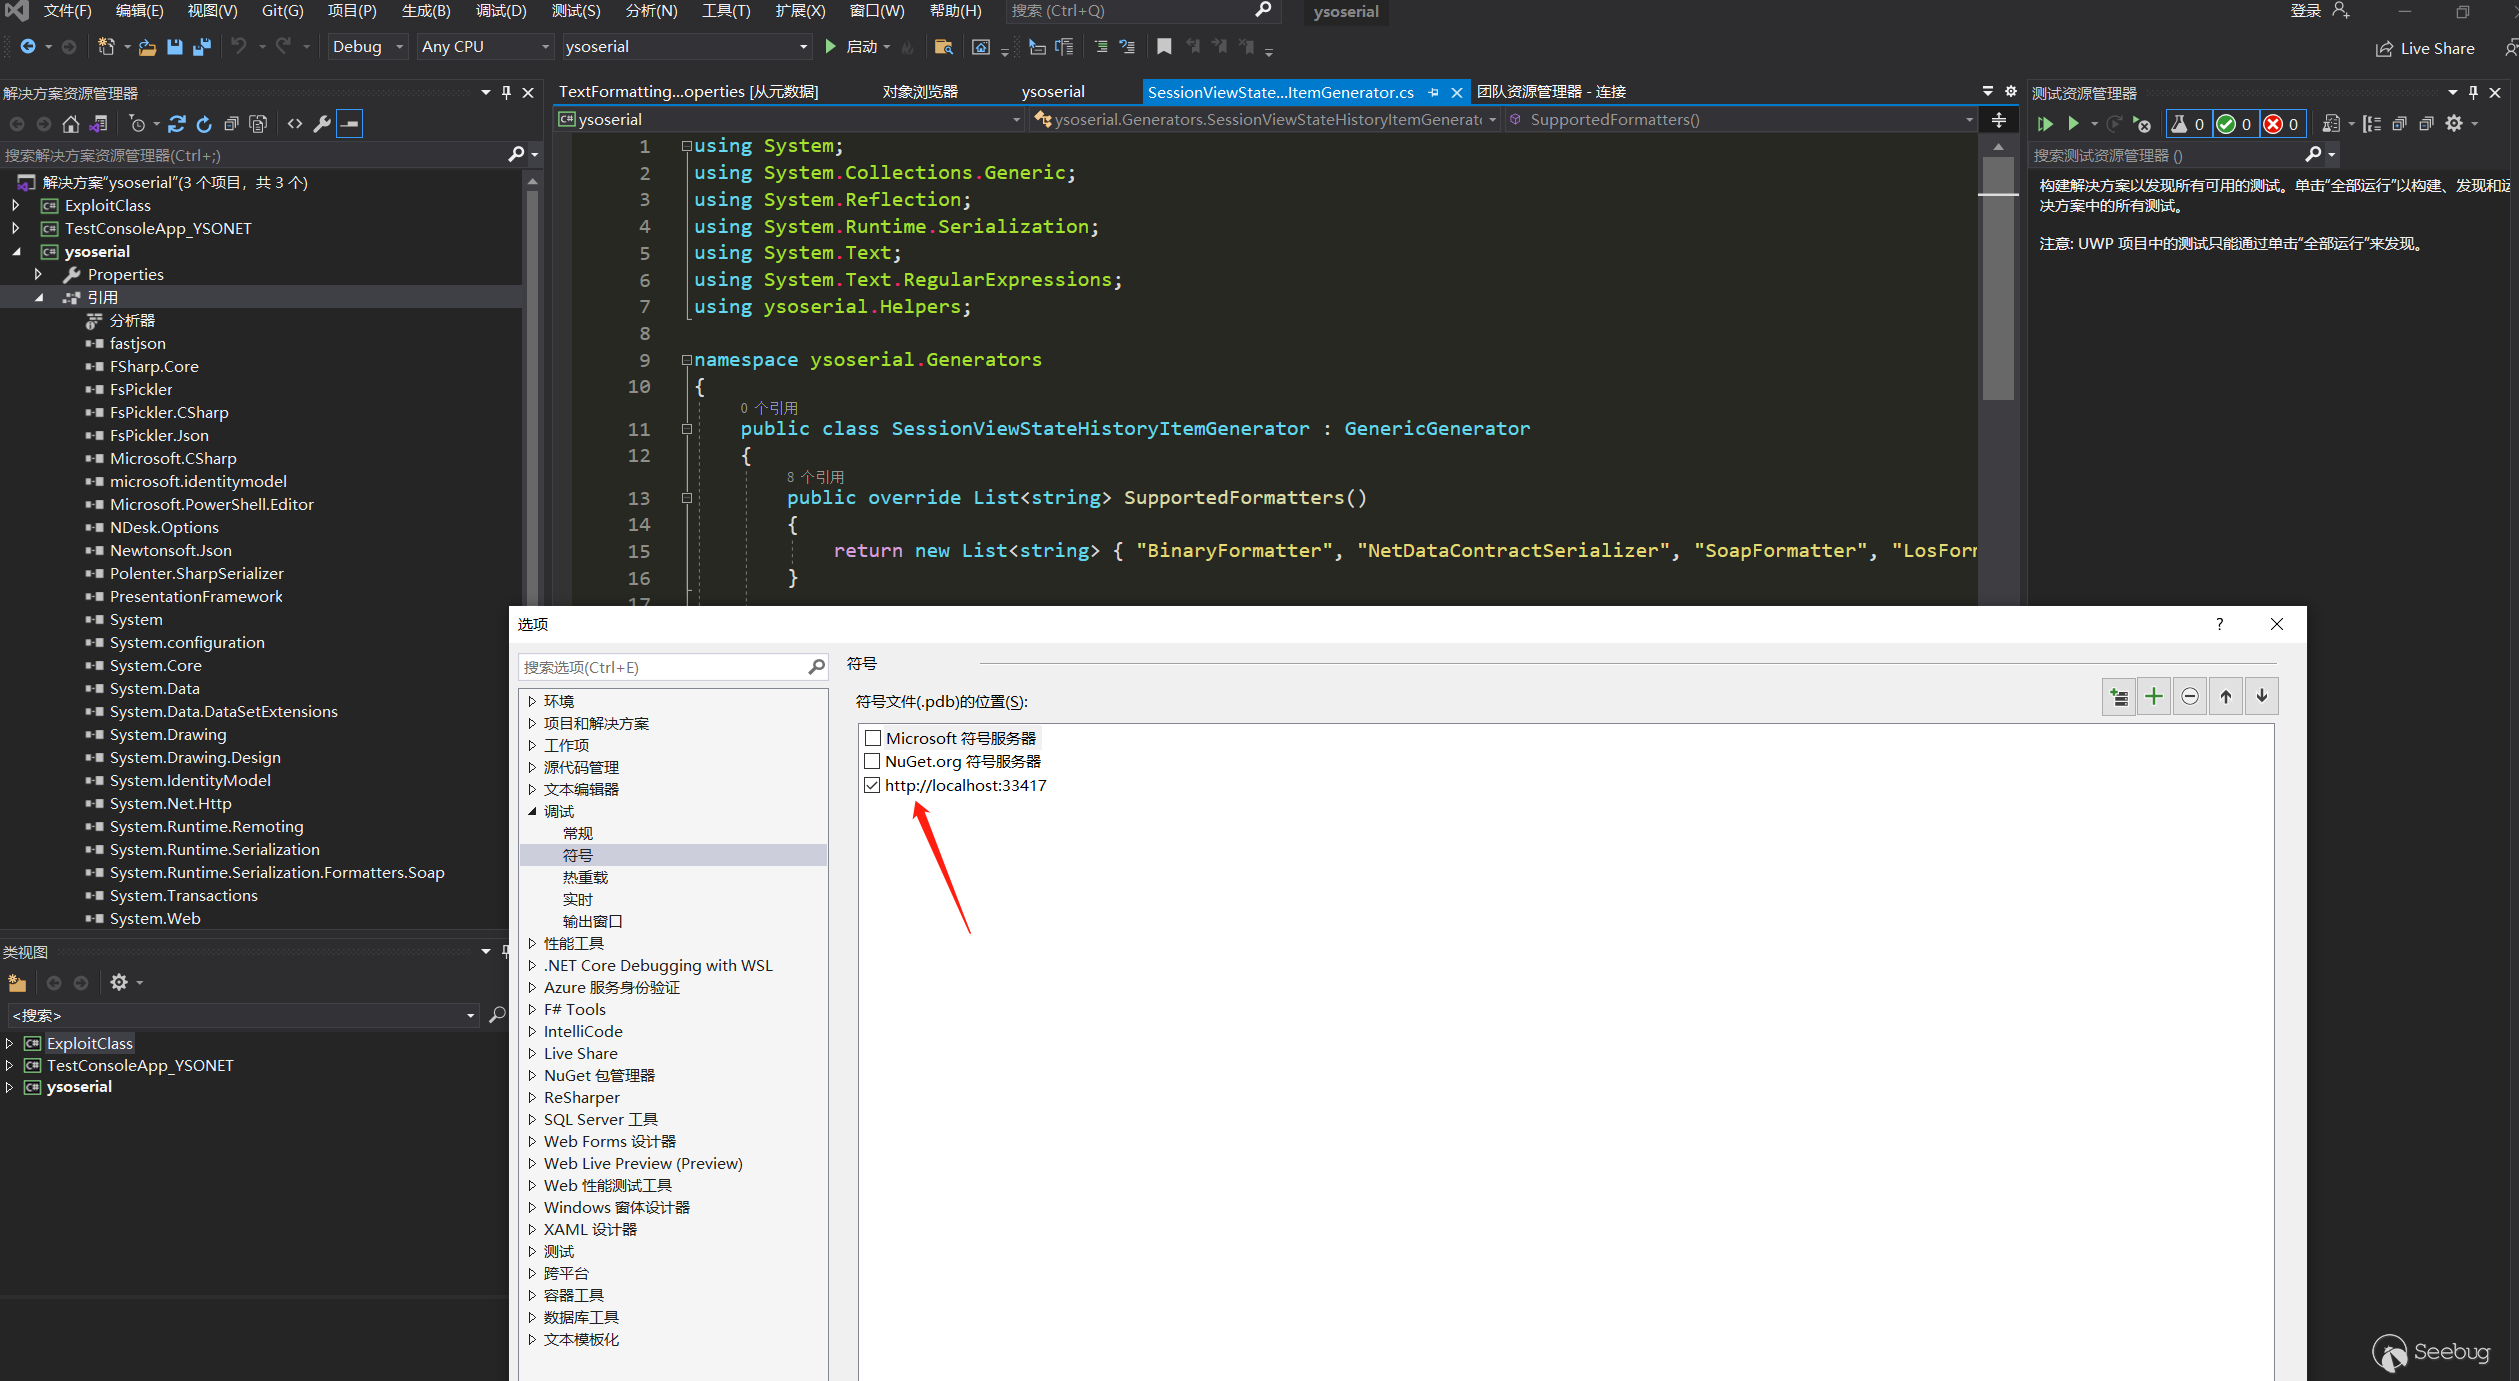Viewport: 2519px width, 1381px height.
Task: Move symbol location down with arrow button
Action: point(2261,697)
